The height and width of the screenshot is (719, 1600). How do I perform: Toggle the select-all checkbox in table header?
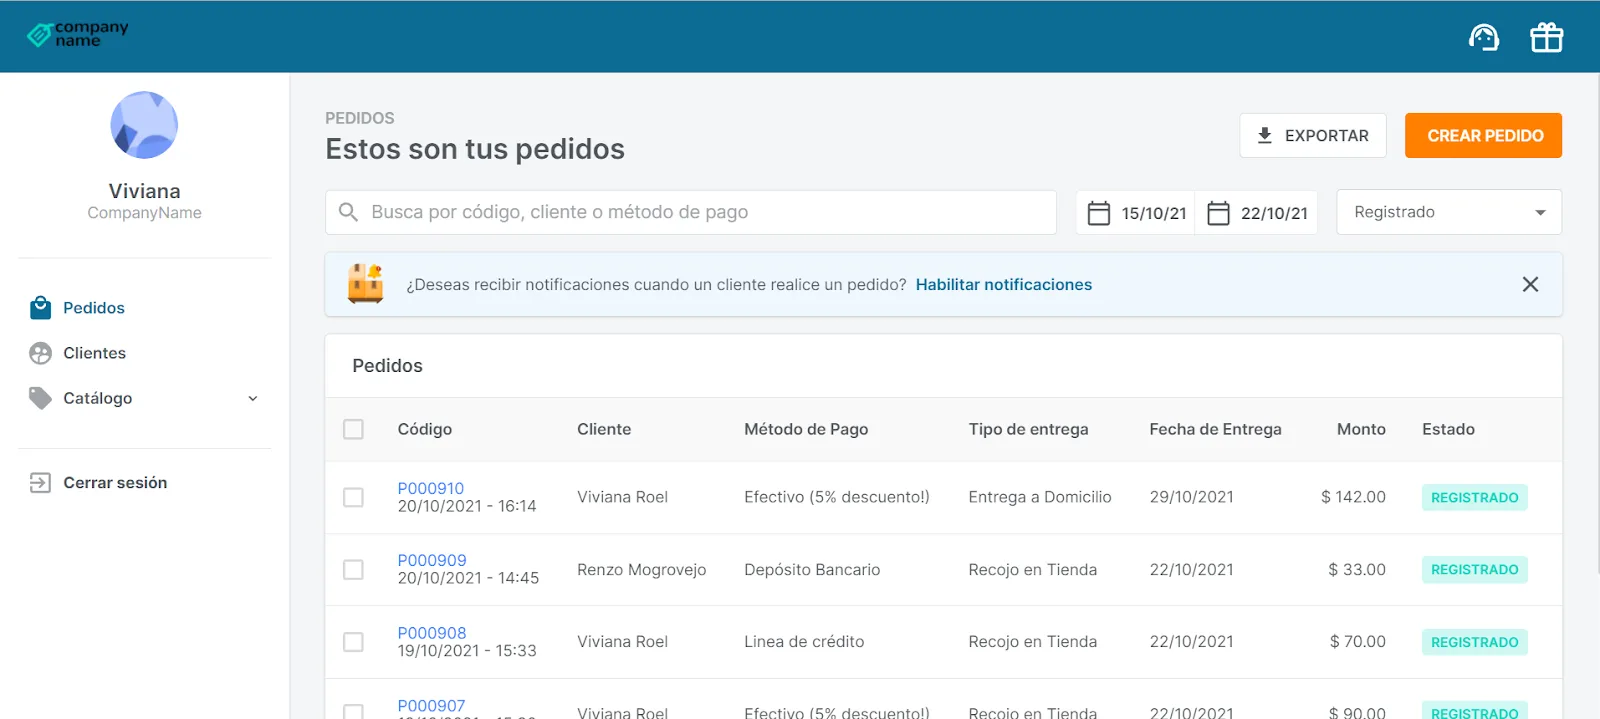pyautogui.click(x=353, y=429)
